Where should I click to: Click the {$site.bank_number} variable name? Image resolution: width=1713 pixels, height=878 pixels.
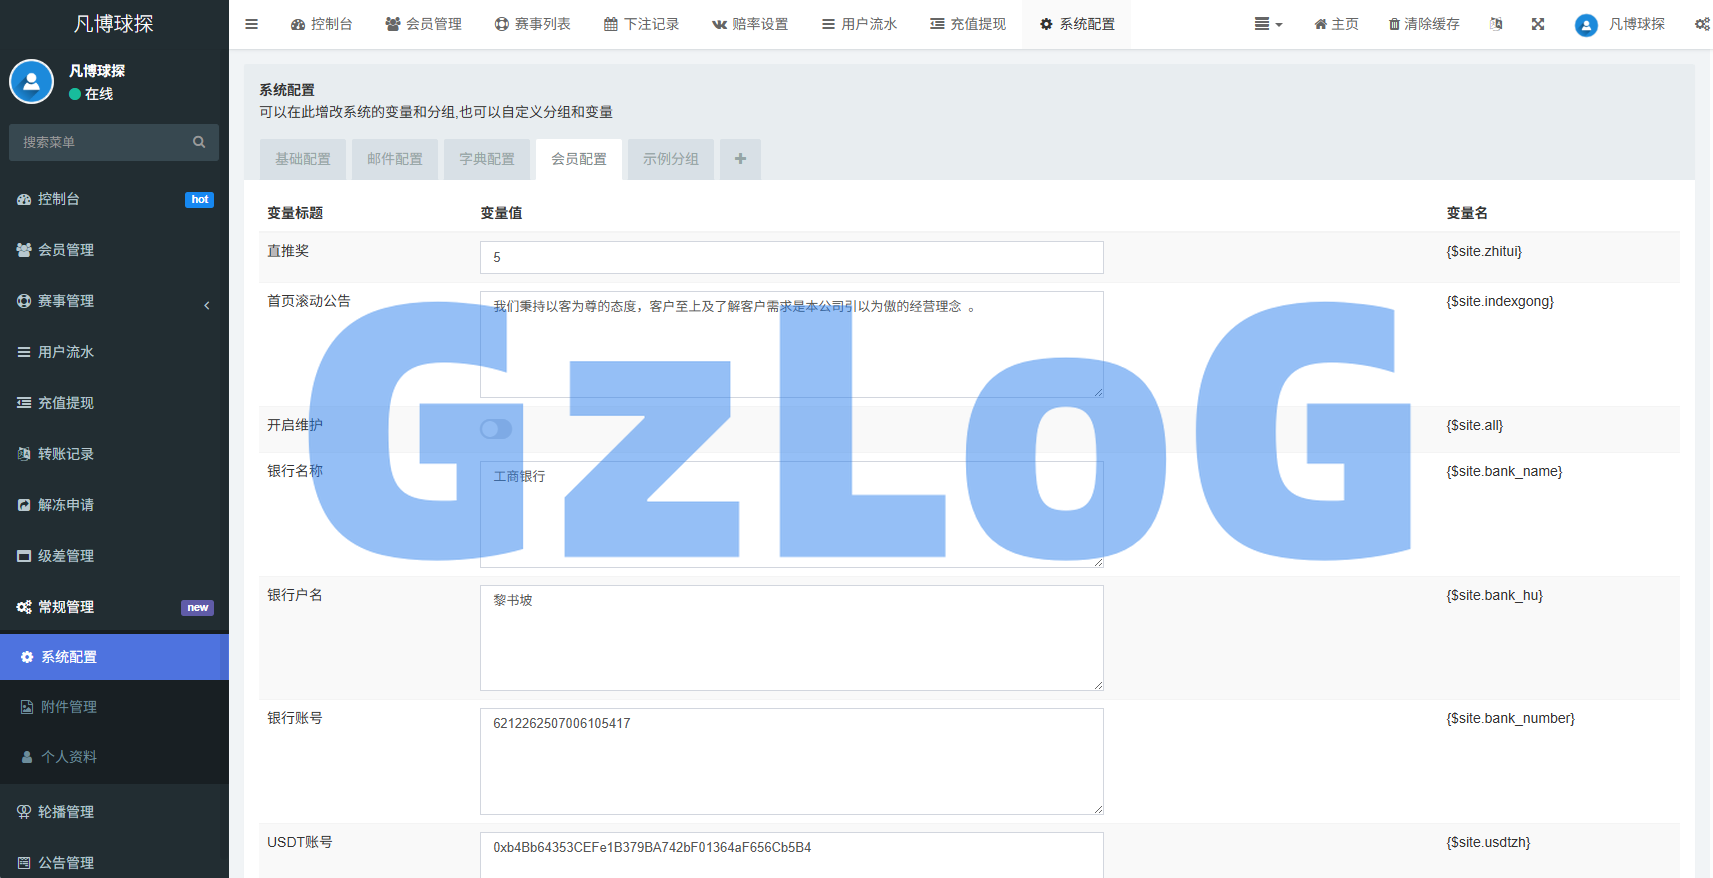pyautogui.click(x=1510, y=718)
